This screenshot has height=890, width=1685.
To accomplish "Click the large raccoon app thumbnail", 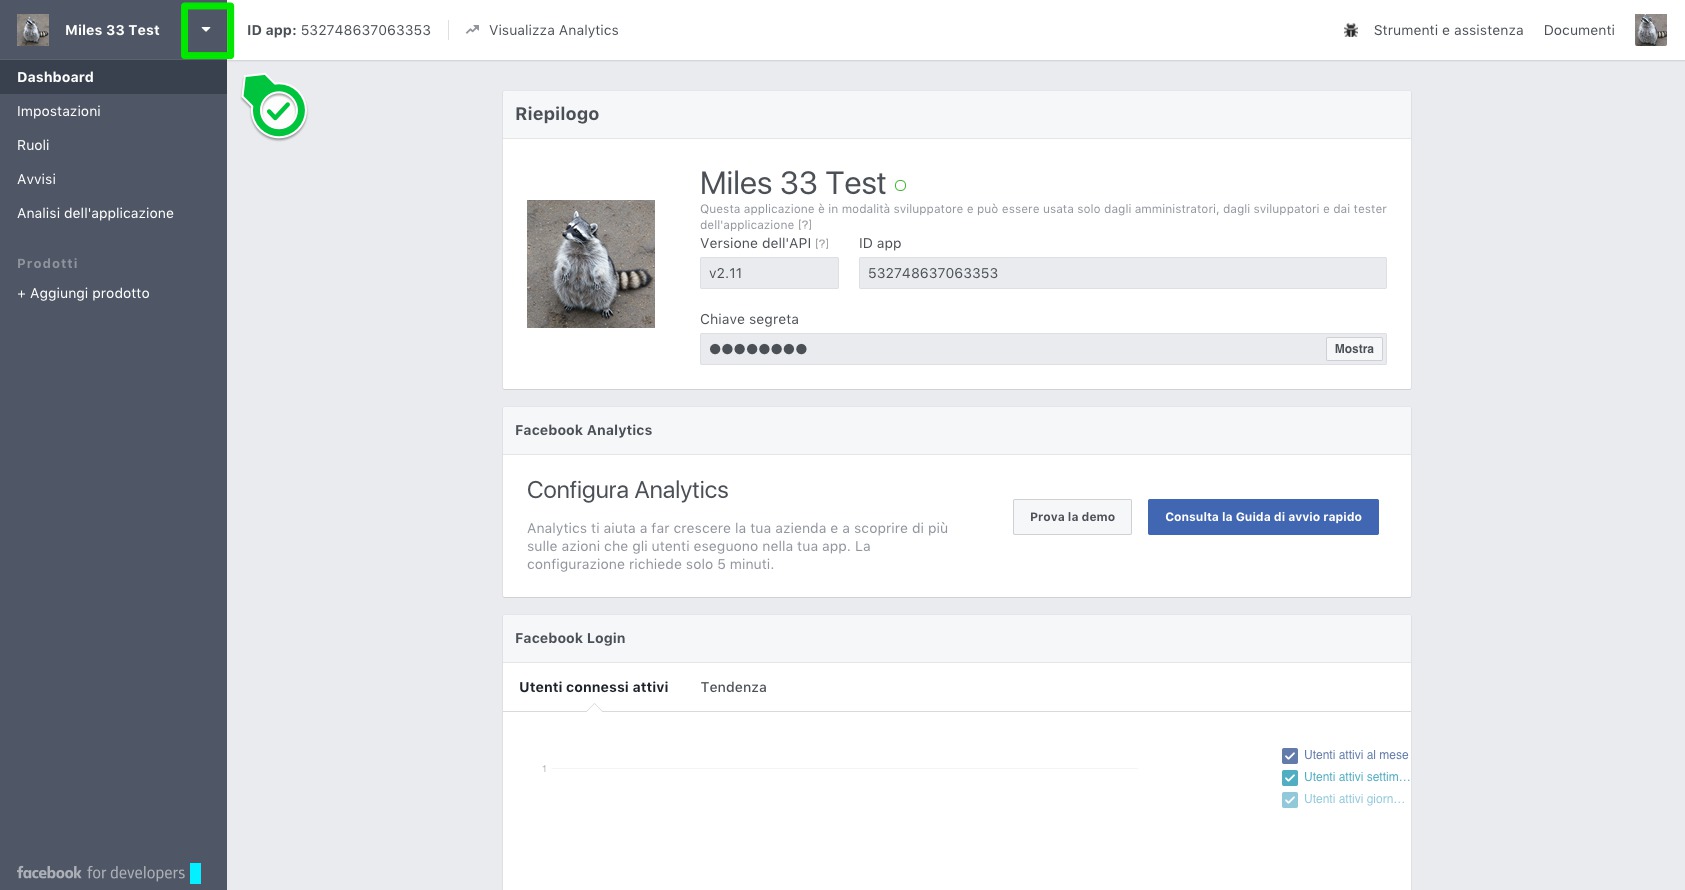I will coord(591,264).
